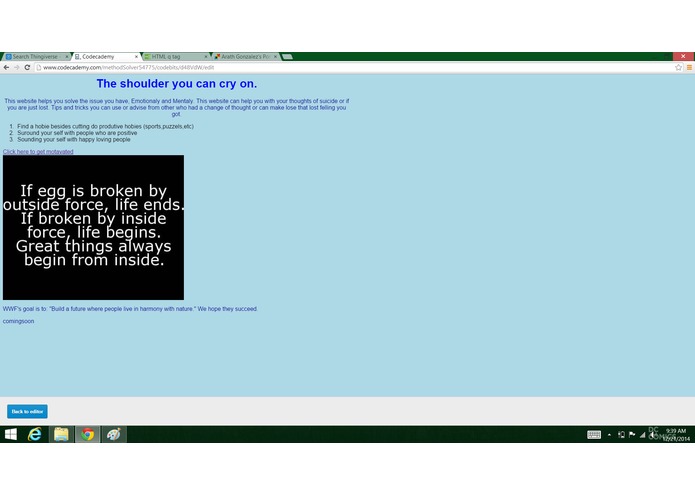
Task: Click the browser forward arrow
Action: pyautogui.click(x=17, y=67)
